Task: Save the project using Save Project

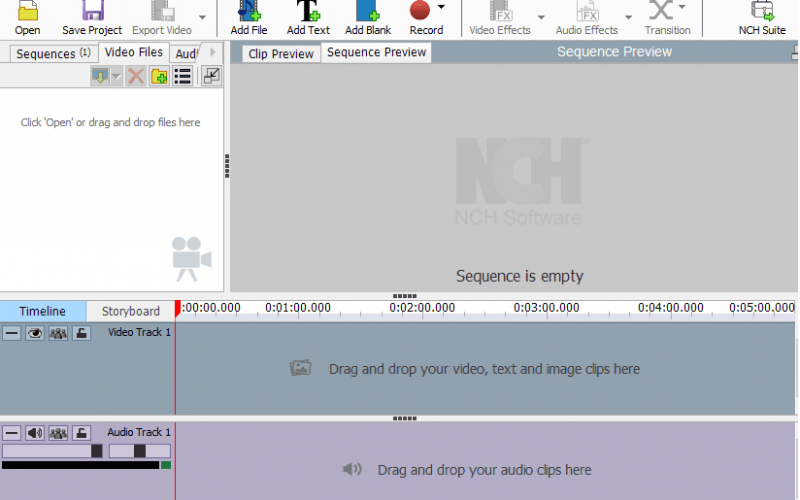Action: pos(92,18)
